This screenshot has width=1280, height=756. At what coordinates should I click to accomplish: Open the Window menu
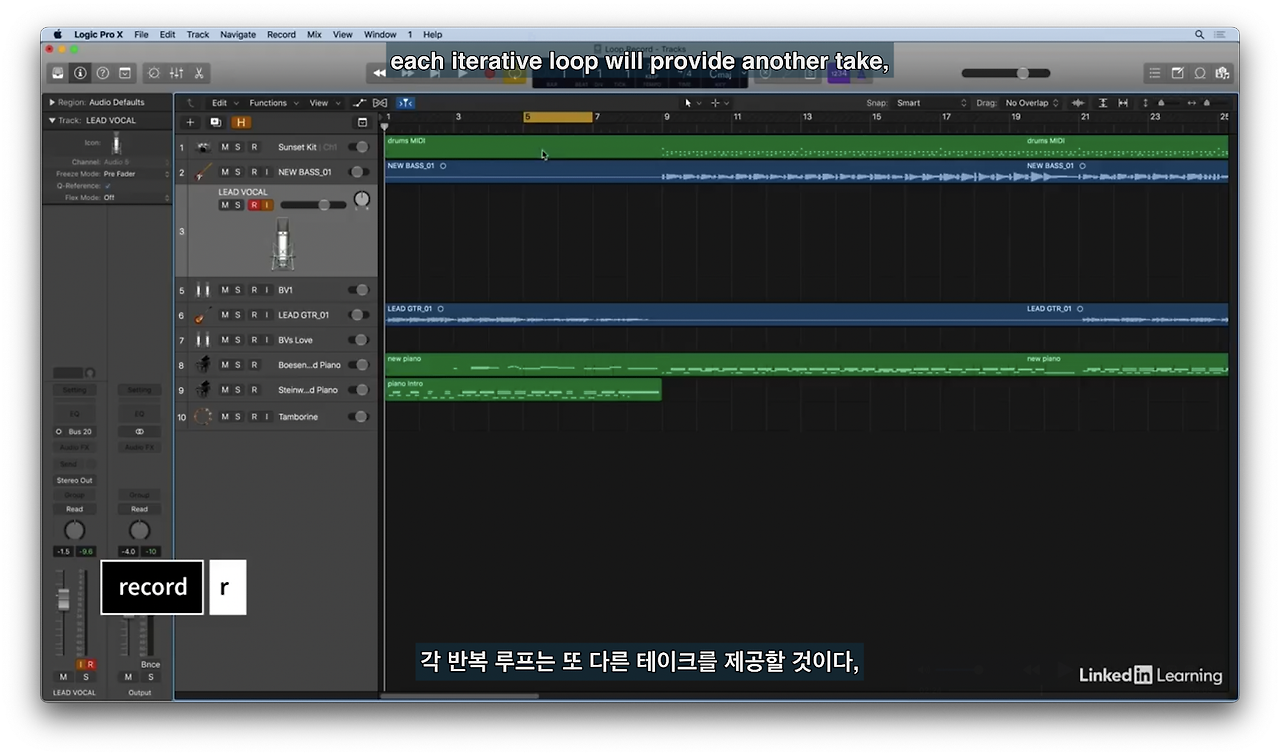tap(380, 34)
